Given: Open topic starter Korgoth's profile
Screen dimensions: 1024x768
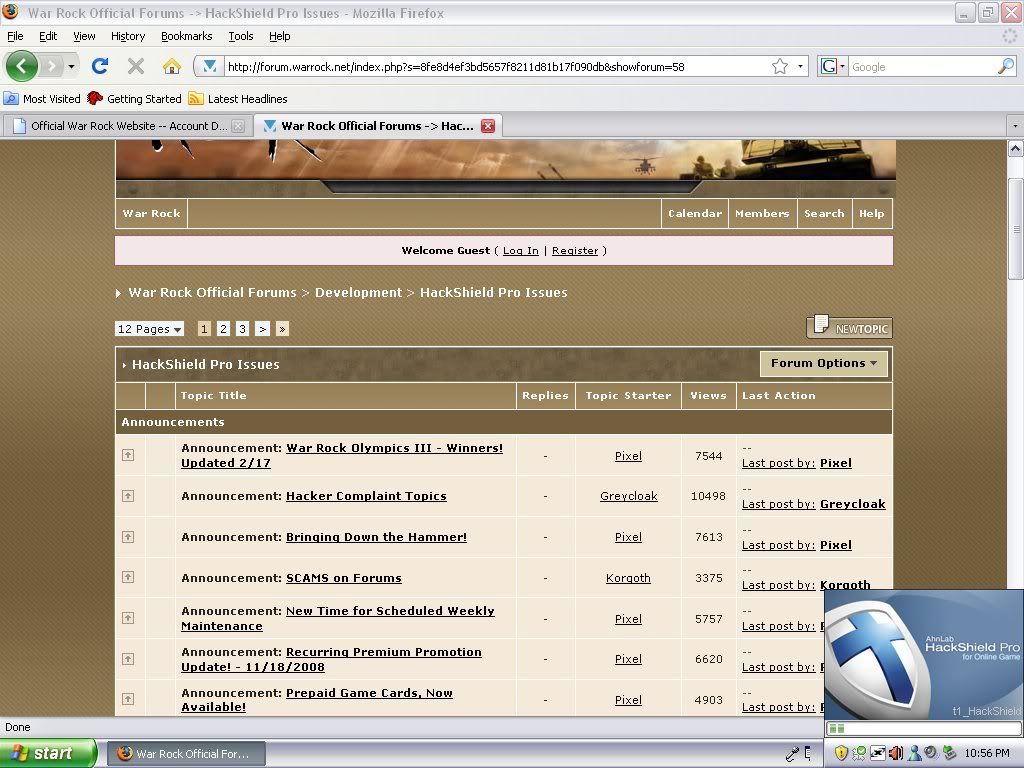Looking at the screenshot, I should click(x=628, y=578).
